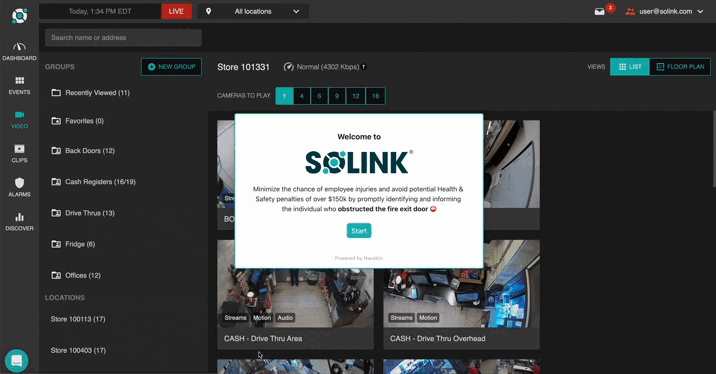Click Streams tag on Drive Thru Area
The width and height of the screenshot is (716, 374).
coord(235,318)
